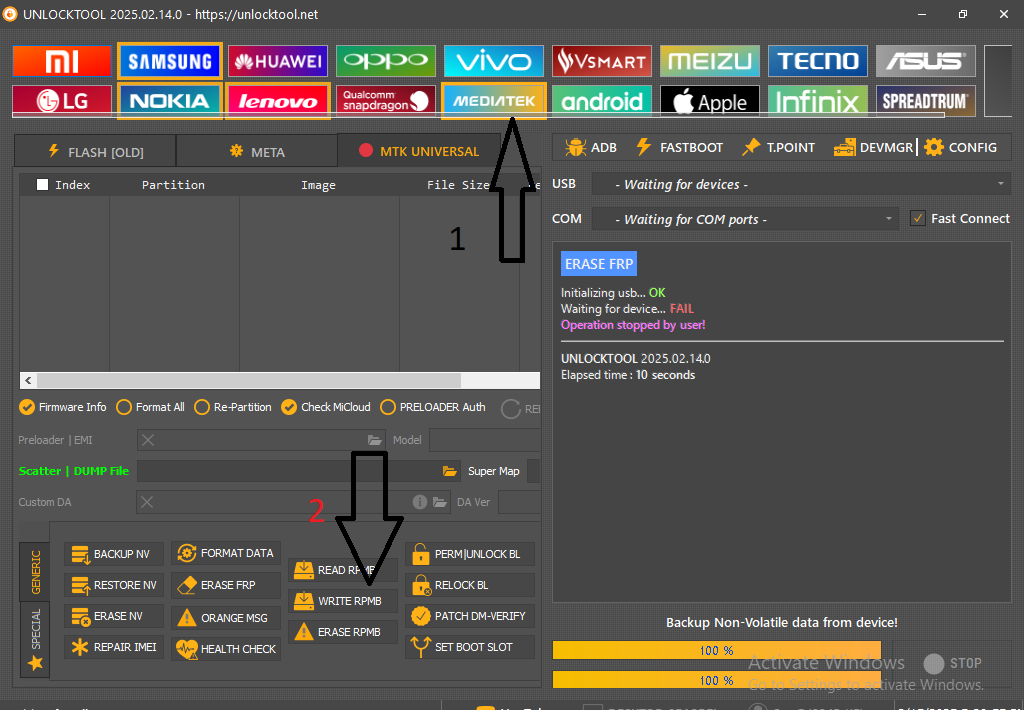
Task: Browse for Scatter file folder icon
Action: [450, 471]
